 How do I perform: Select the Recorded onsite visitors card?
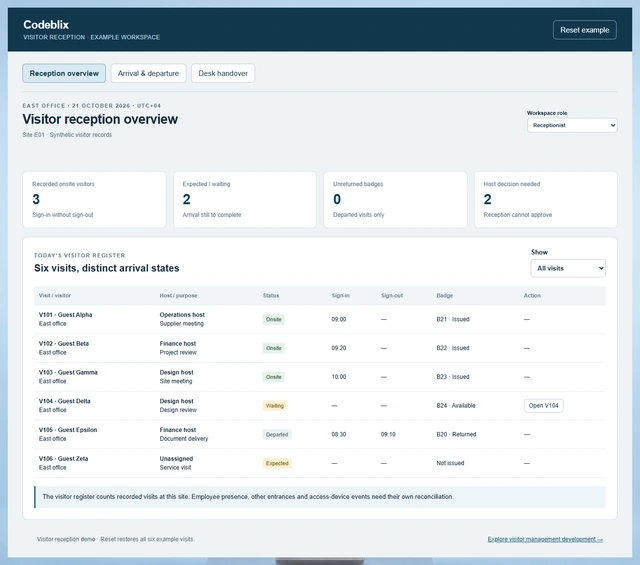(x=94, y=199)
